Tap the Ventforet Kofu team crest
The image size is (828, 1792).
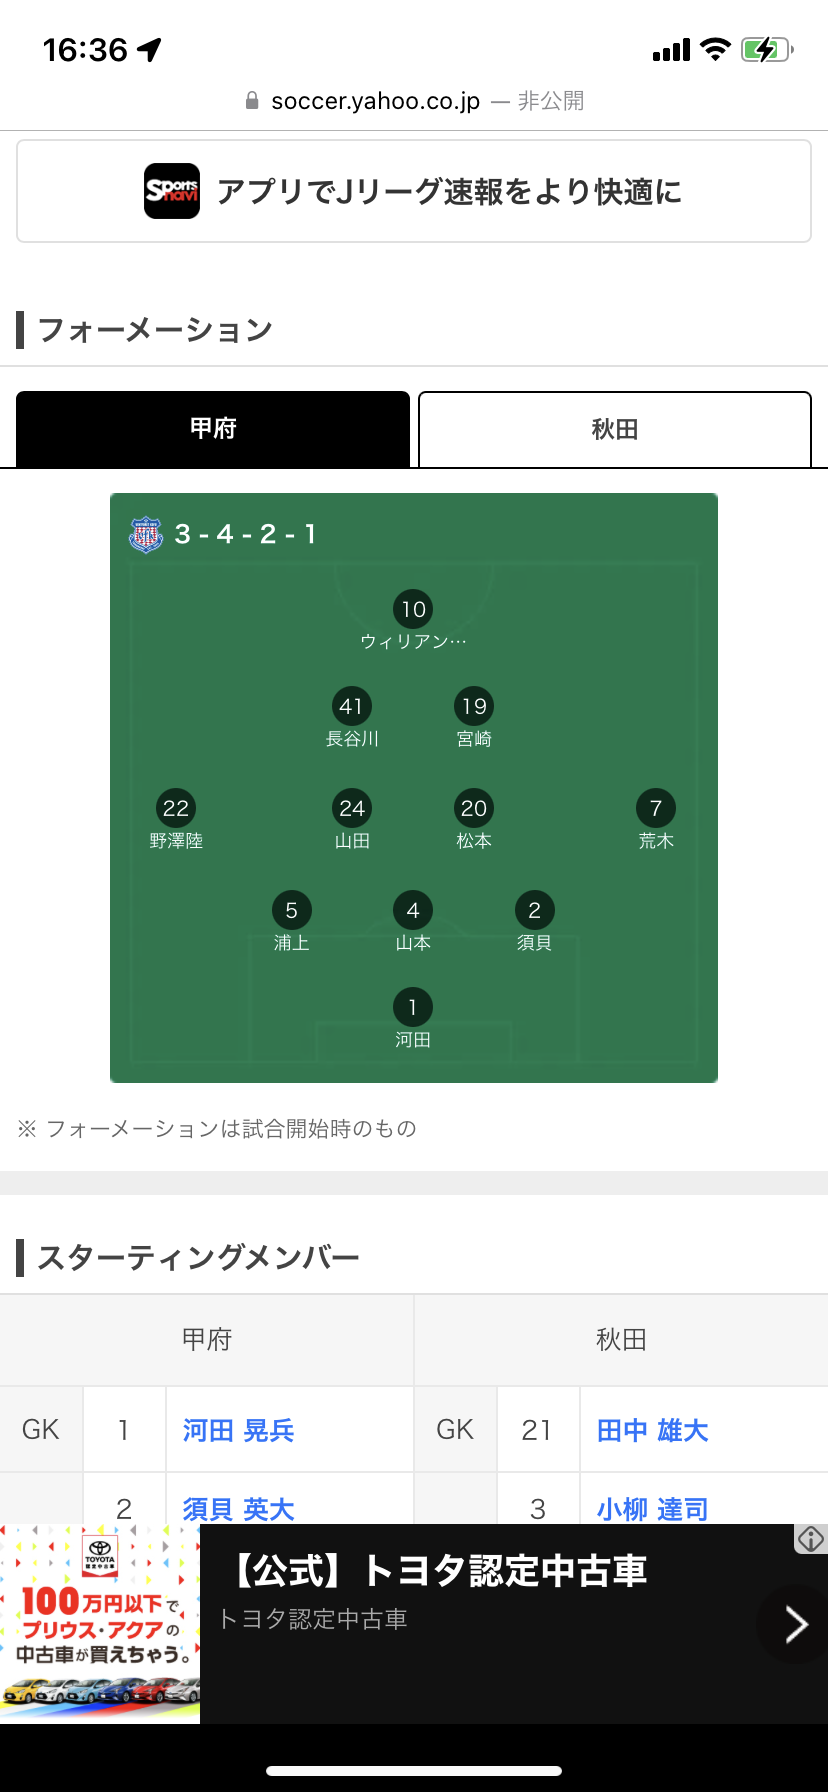(146, 535)
